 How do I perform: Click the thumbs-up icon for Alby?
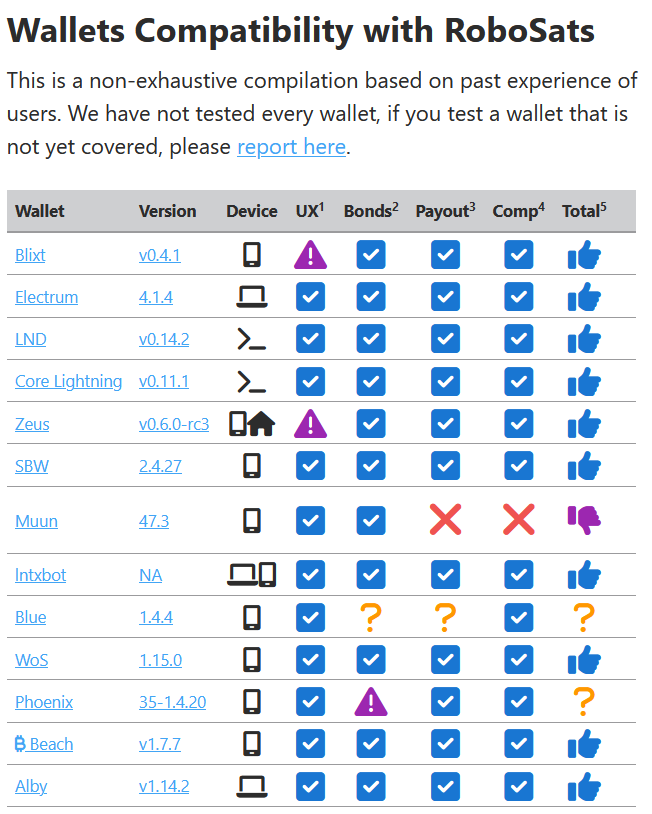tap(584, 786)
